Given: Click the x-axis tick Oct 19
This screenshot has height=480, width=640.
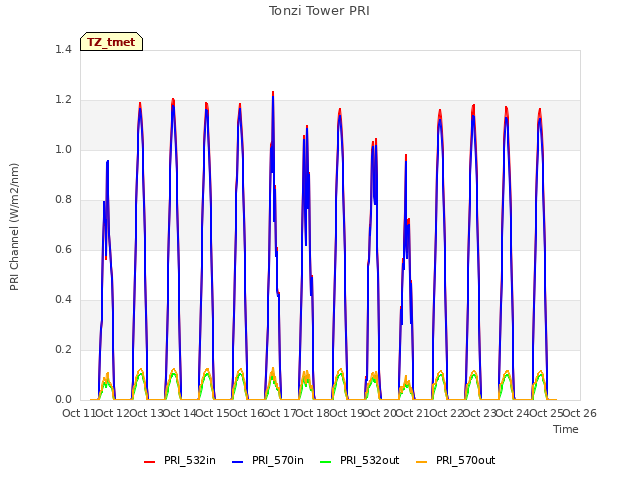Looking at the screenshot, I should [x=346, y=413].
